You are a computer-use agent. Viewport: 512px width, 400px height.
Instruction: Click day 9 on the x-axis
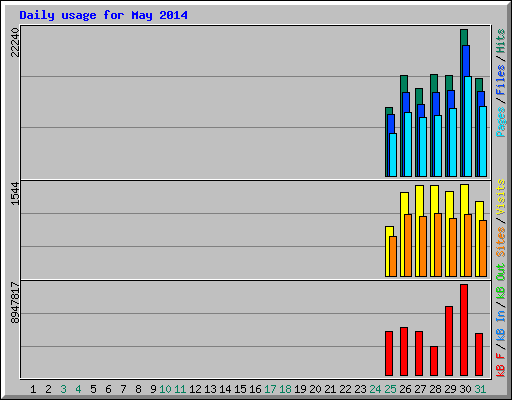pyautogui.click(x=153, y=389)
